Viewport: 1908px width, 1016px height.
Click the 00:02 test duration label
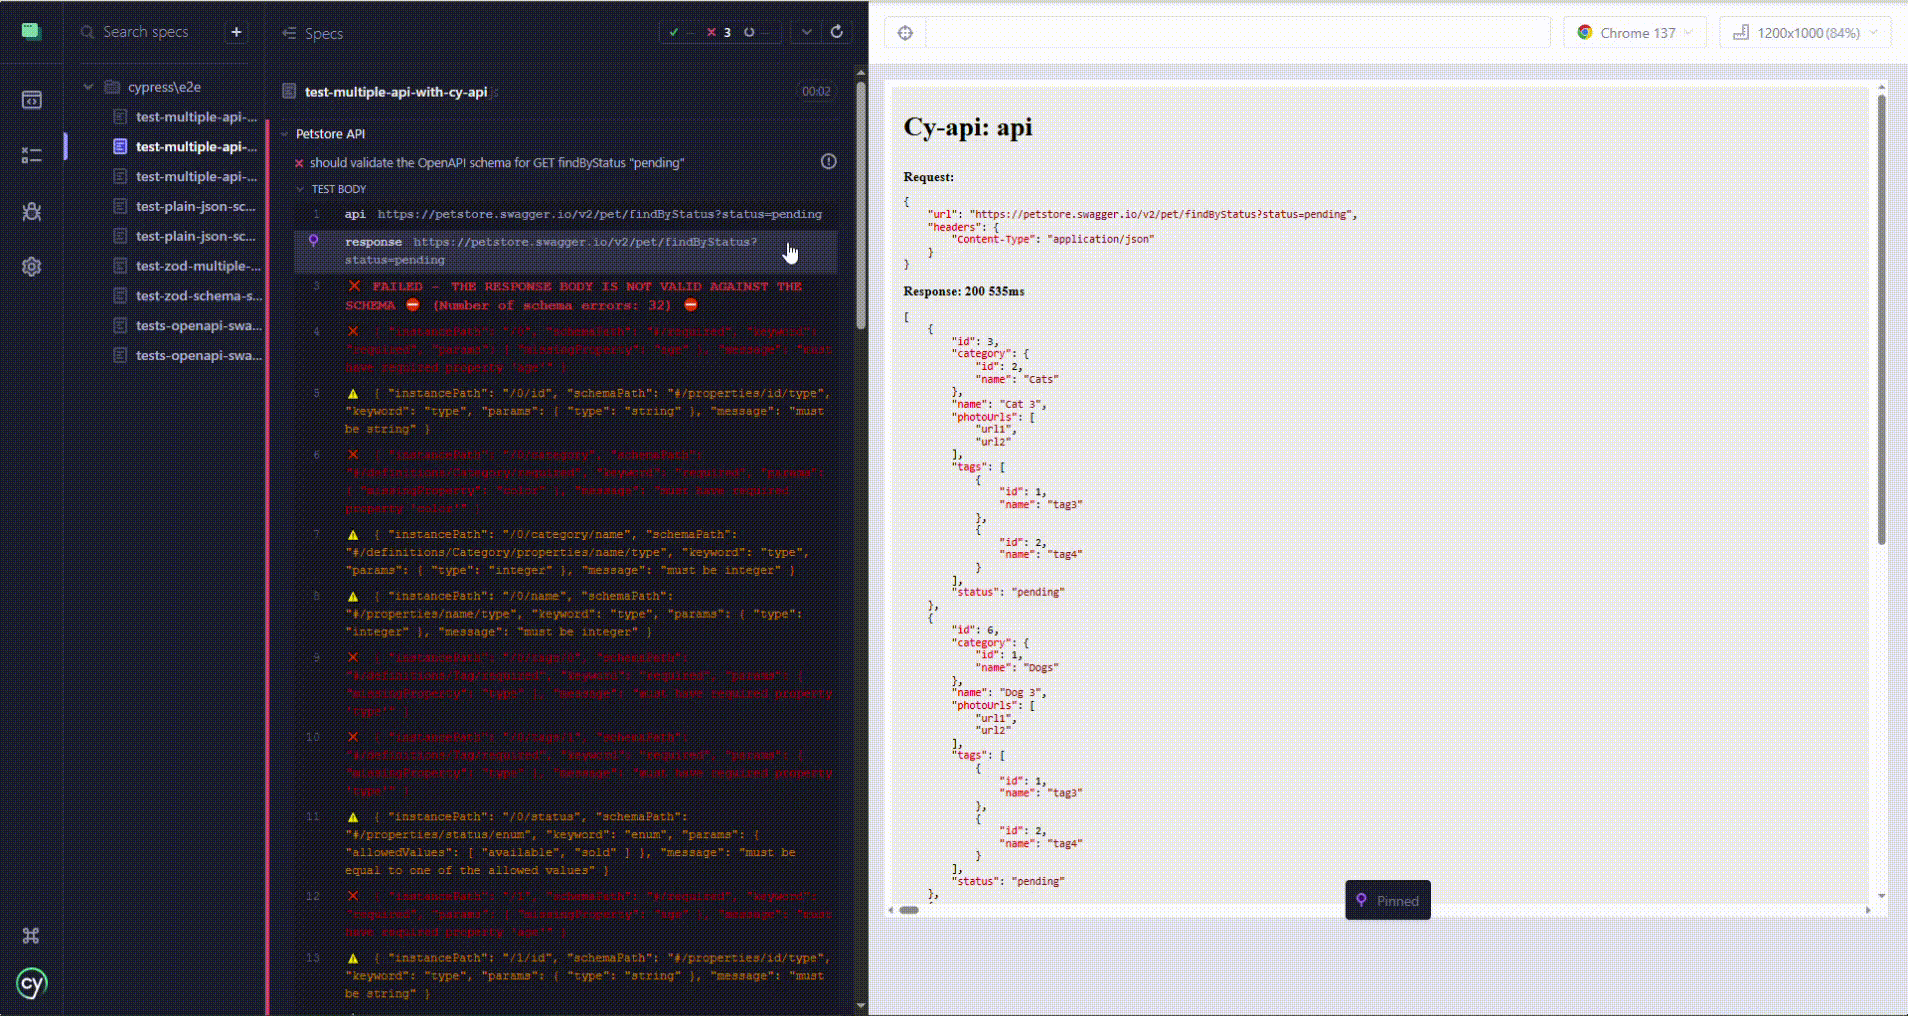[x=816, y=91]
